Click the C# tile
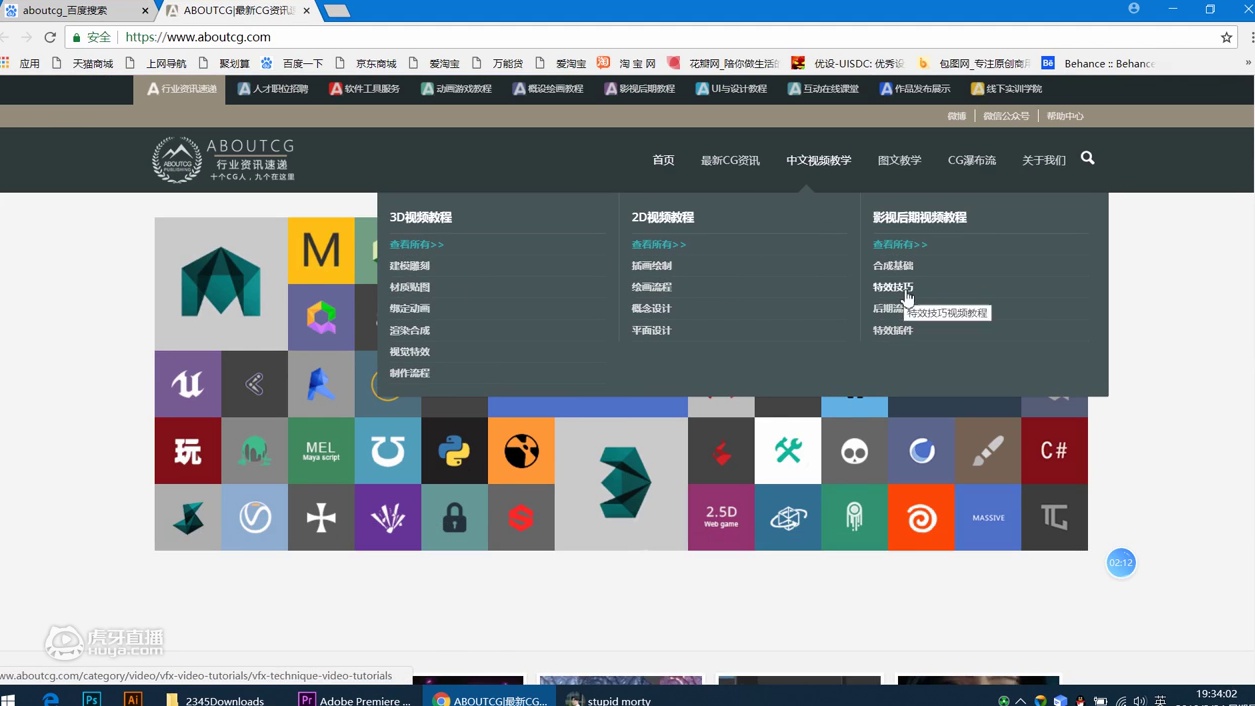1255x706 pixels. pyautogui.click(x=1054, y=451)
